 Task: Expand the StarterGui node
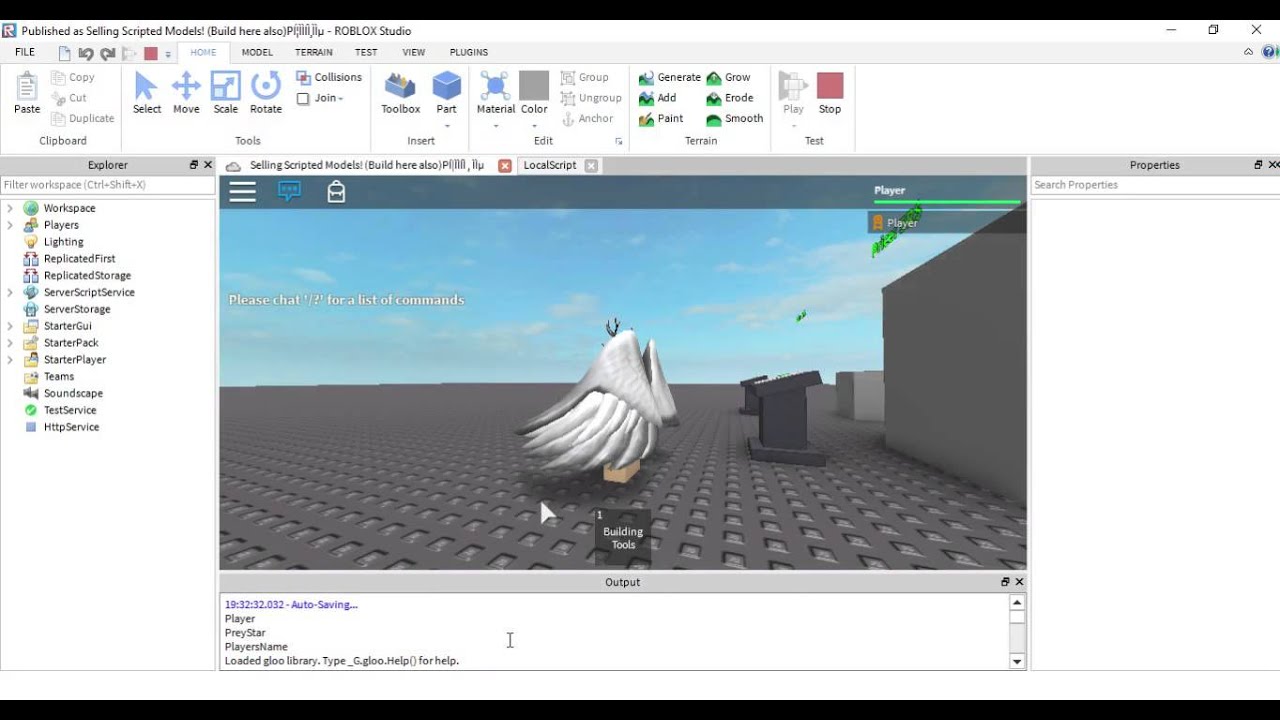coord(10,326)
